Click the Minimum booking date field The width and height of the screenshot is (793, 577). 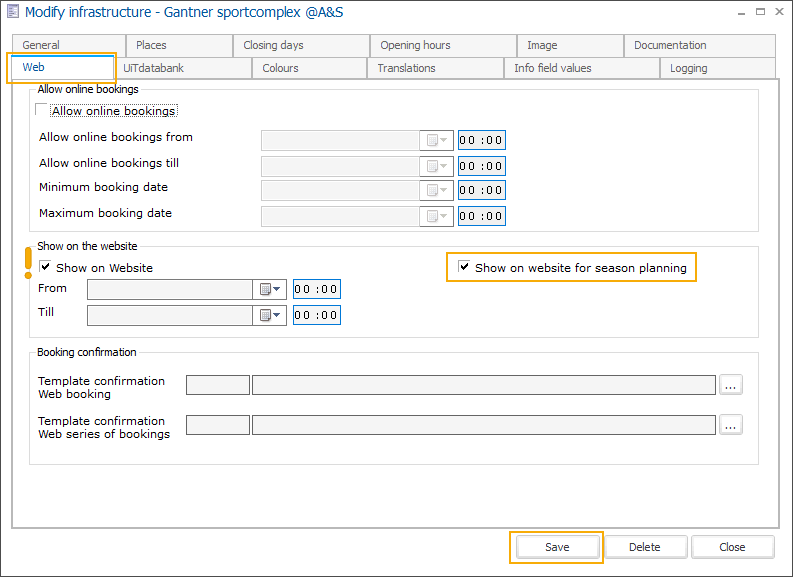pyautogui.click(x=340, y=190)
